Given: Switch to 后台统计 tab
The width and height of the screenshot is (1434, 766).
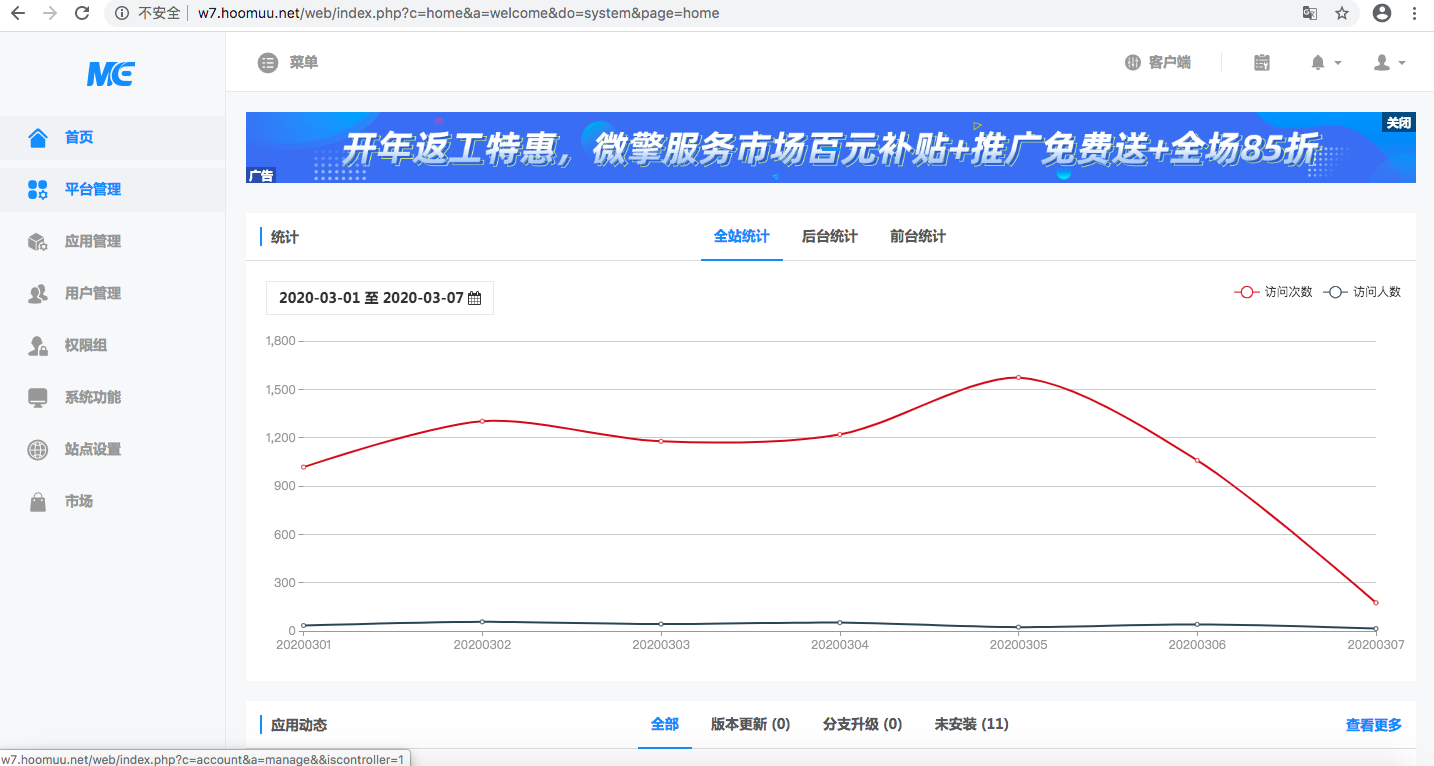Looking at the screenshot, I should [830, 237].
